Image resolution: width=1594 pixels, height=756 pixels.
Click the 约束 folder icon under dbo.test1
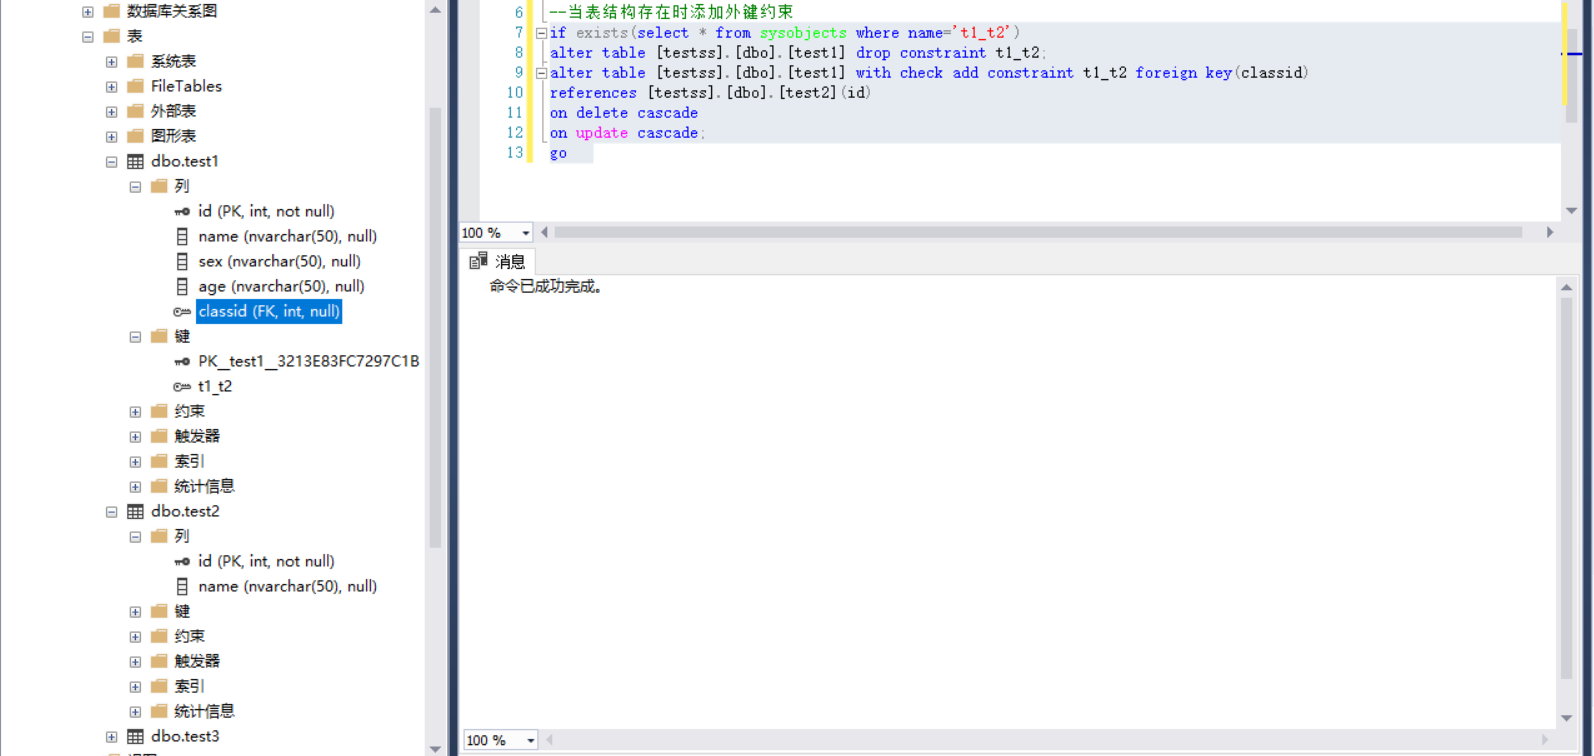coord(159,411)
